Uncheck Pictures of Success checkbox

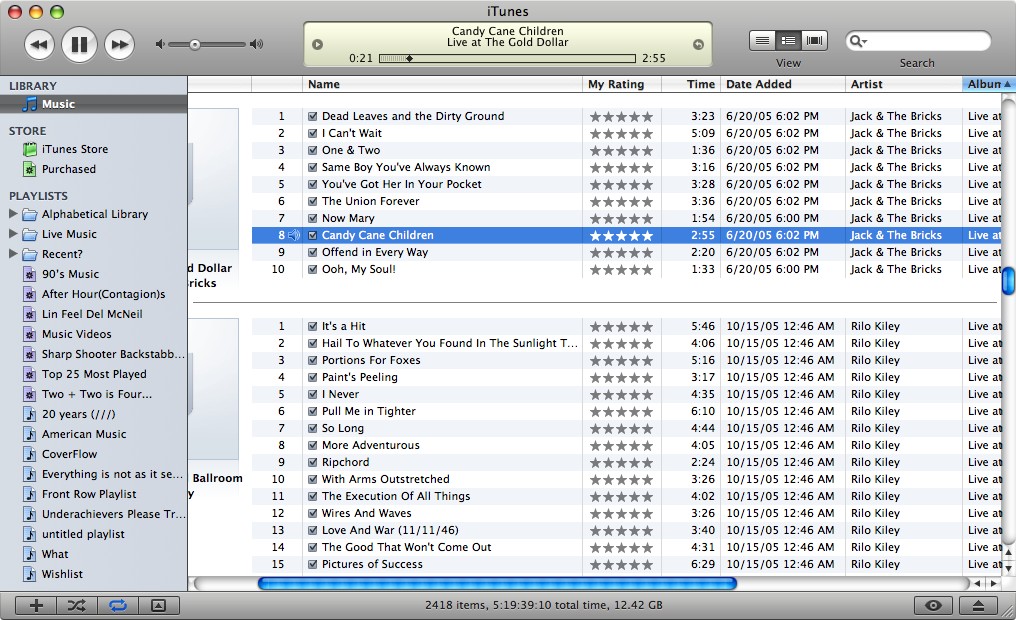[x=312, y=564]
